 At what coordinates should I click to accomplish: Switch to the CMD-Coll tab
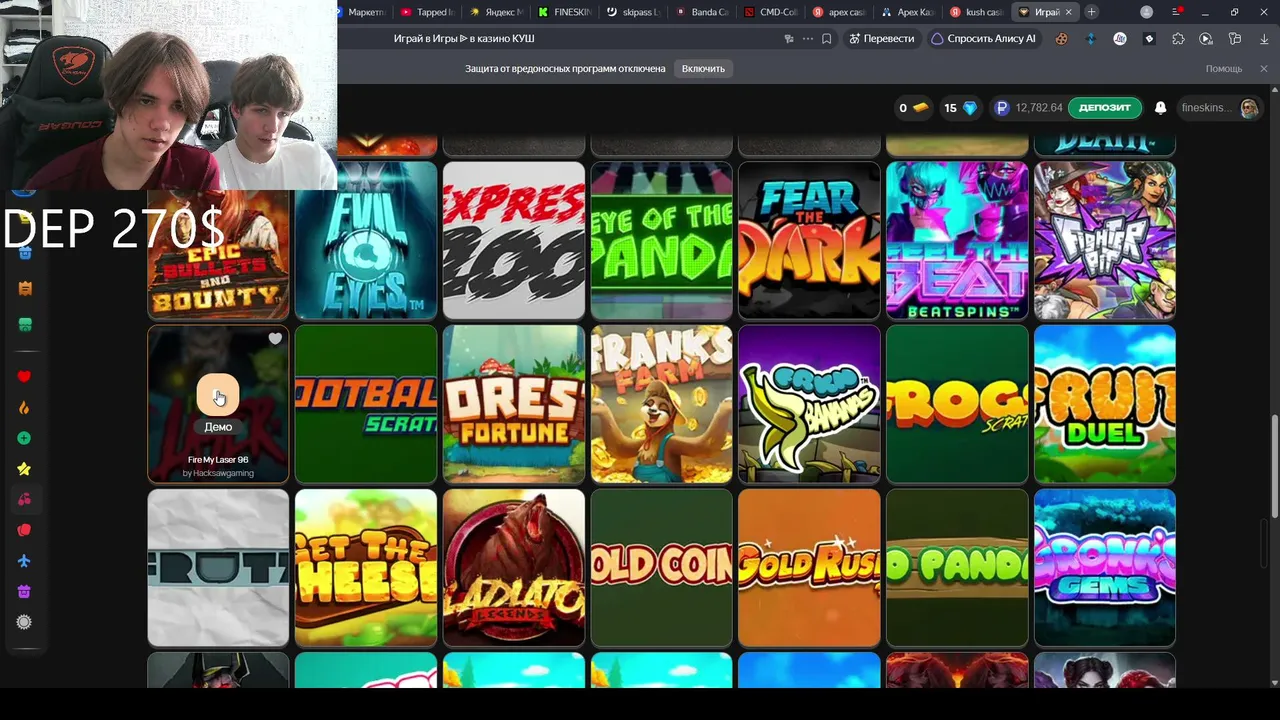pyautogui.click(x=772, y=12)
